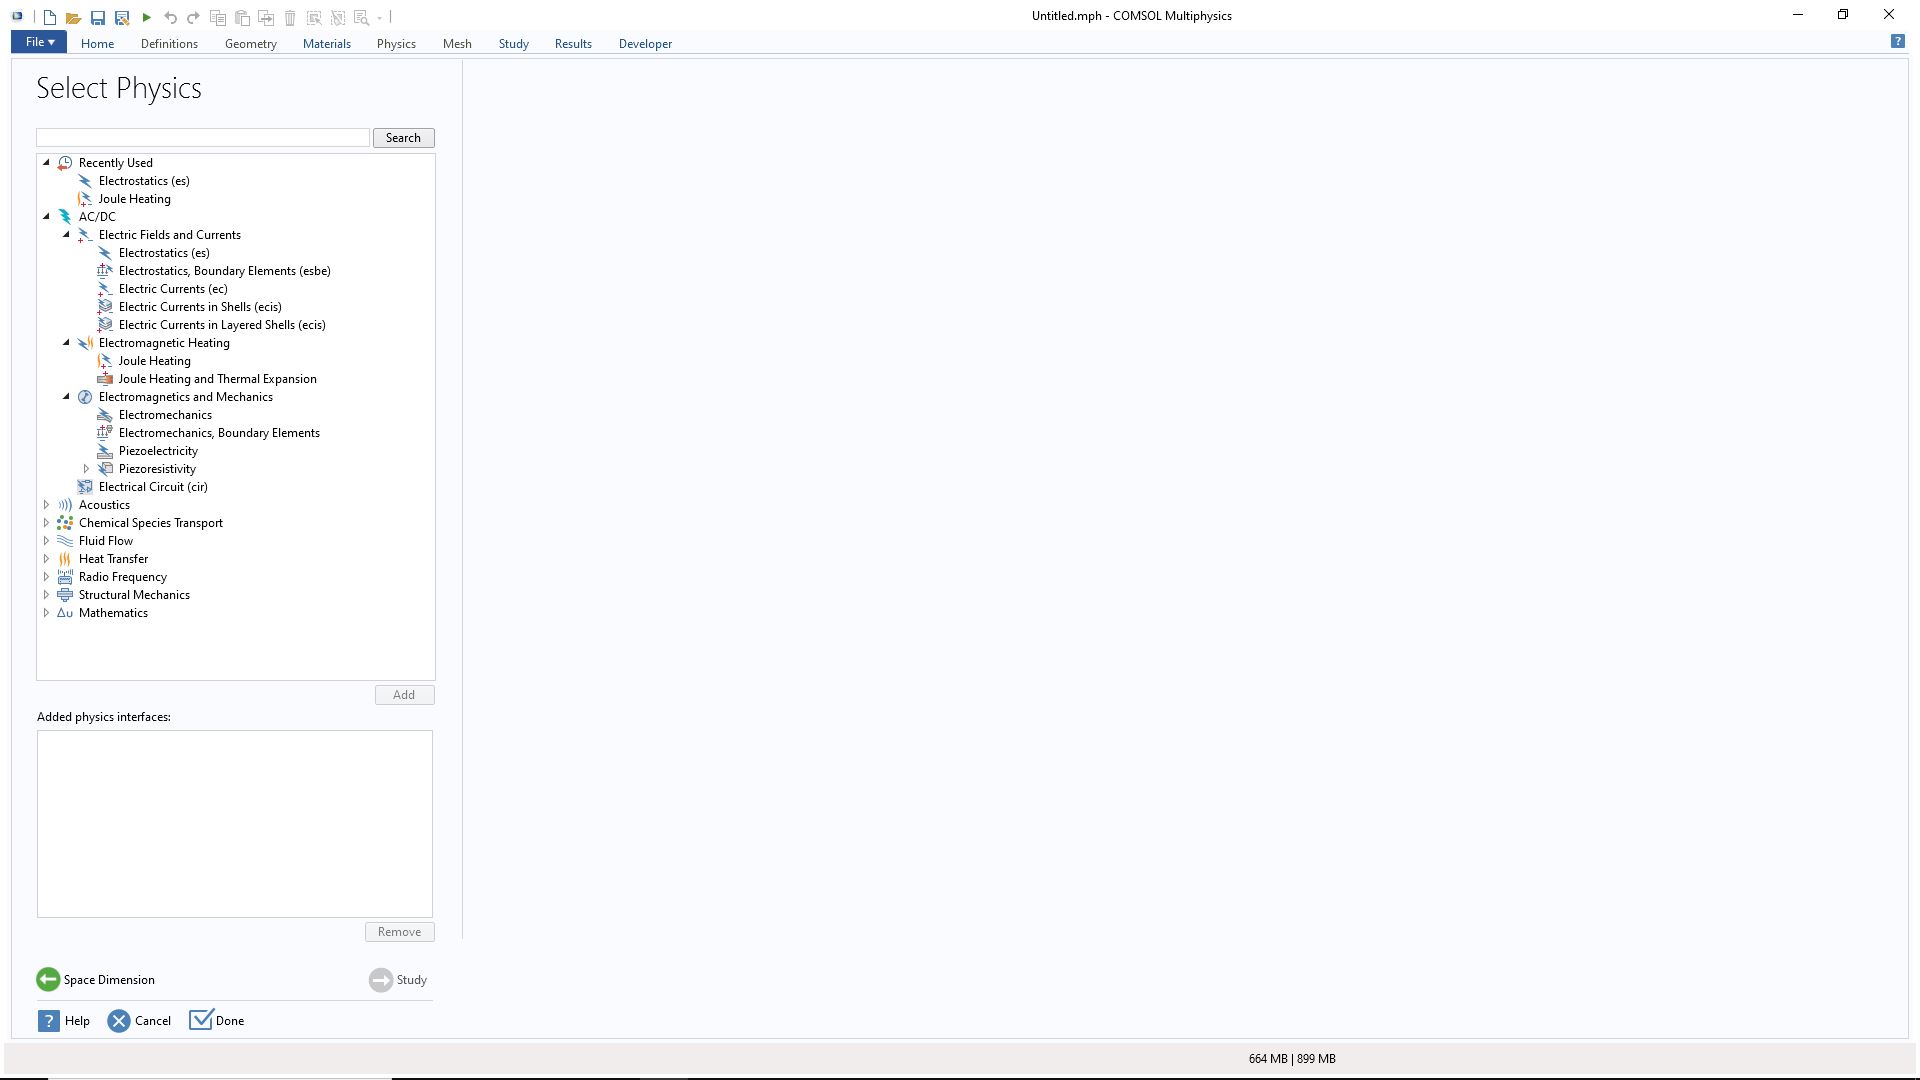Click the Open folder icon
This screenshot has width=1920, height=1080.
coord(73,17)
